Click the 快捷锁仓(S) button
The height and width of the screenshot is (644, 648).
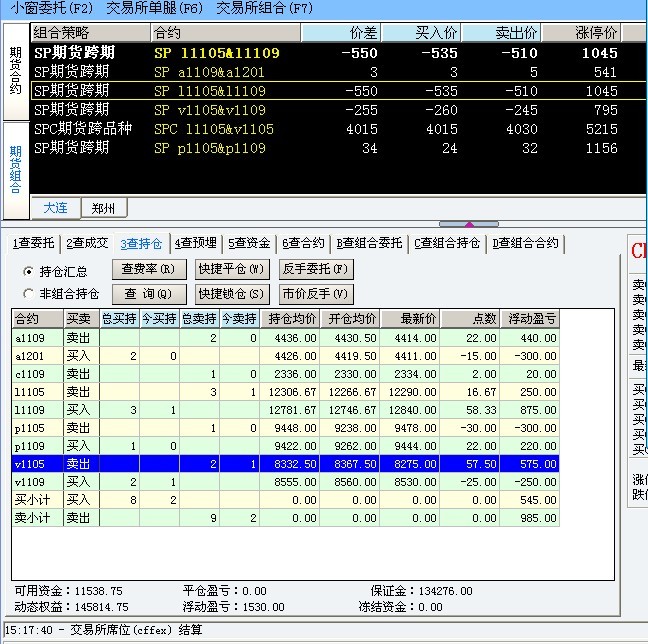click(x=232, y=294)
